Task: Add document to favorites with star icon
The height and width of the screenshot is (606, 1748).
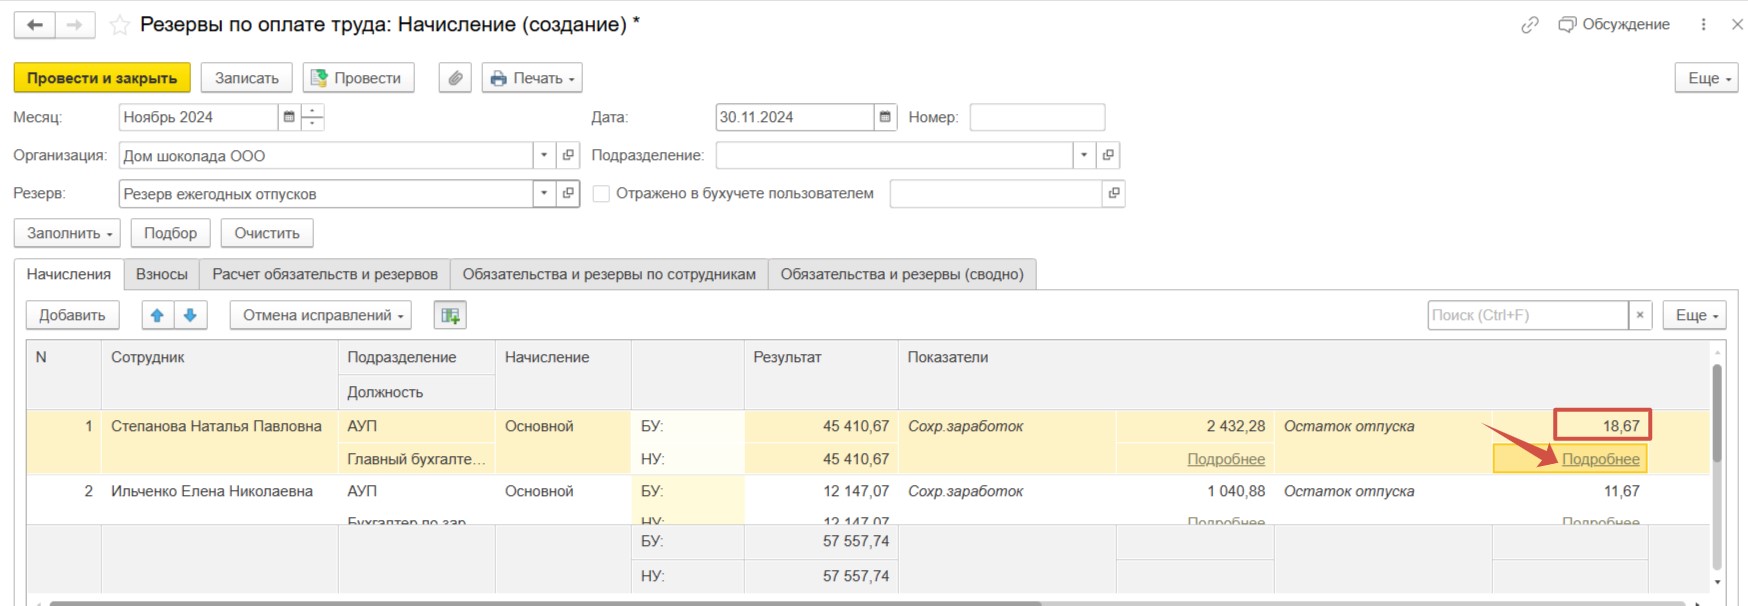Action: (x=119, y=25)
